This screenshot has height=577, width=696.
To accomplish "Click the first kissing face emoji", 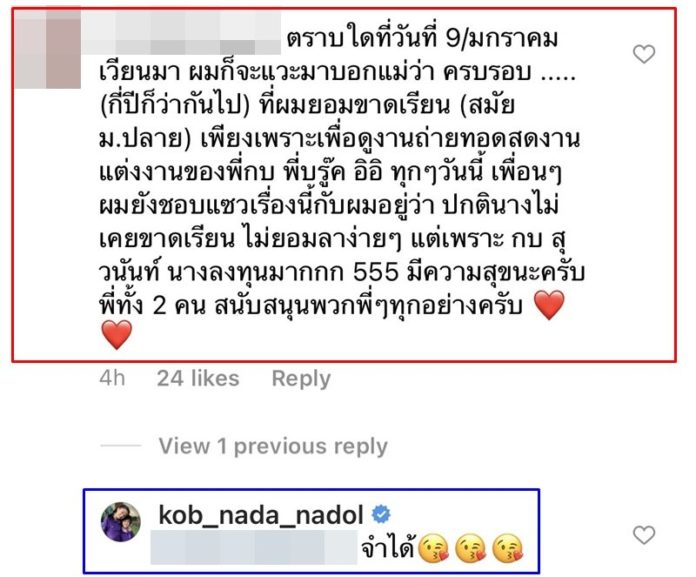I will pos(434,549).
